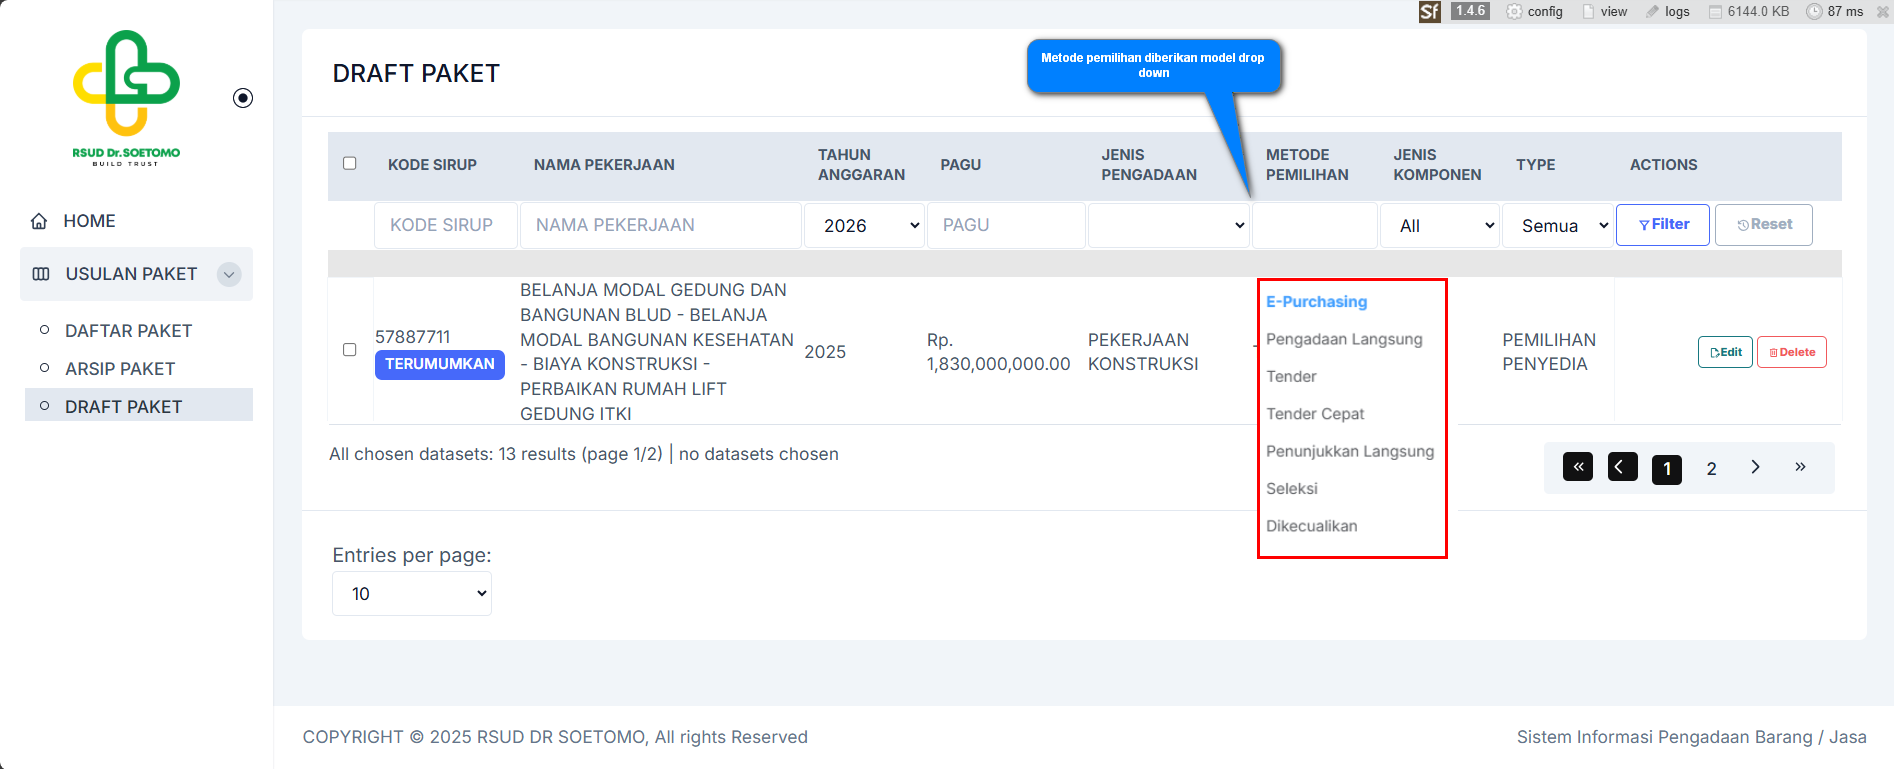Click the Symfony debug toolbar icon
The width and height of the screenshot is (1894, 769).
(1430, 12)
